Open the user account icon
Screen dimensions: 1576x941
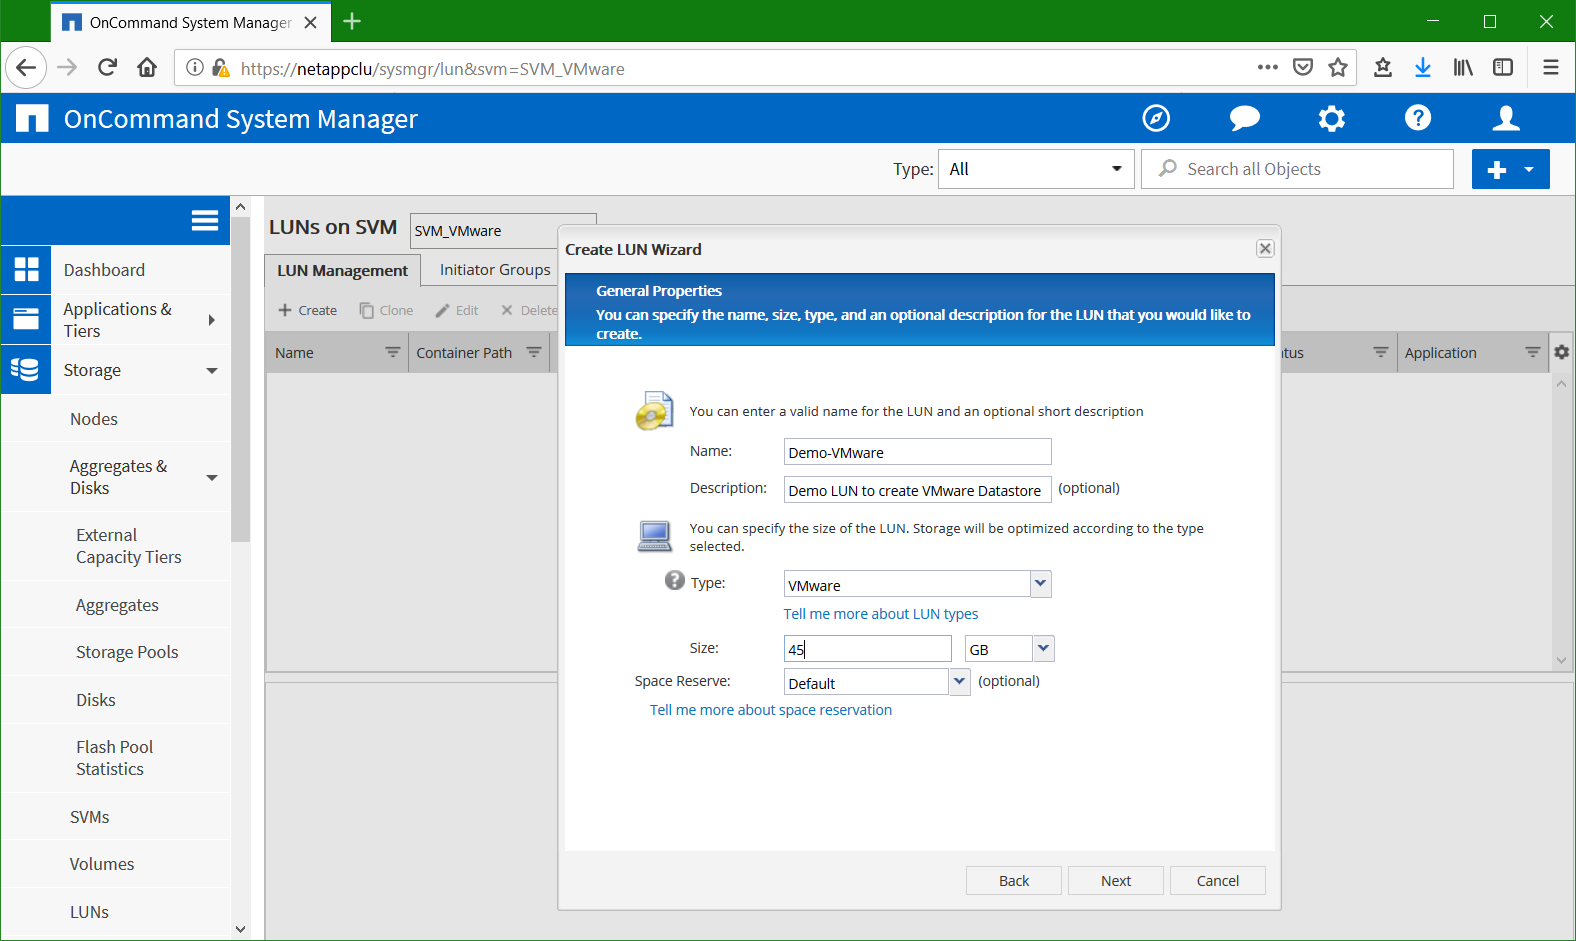[x=1505, y=118]
